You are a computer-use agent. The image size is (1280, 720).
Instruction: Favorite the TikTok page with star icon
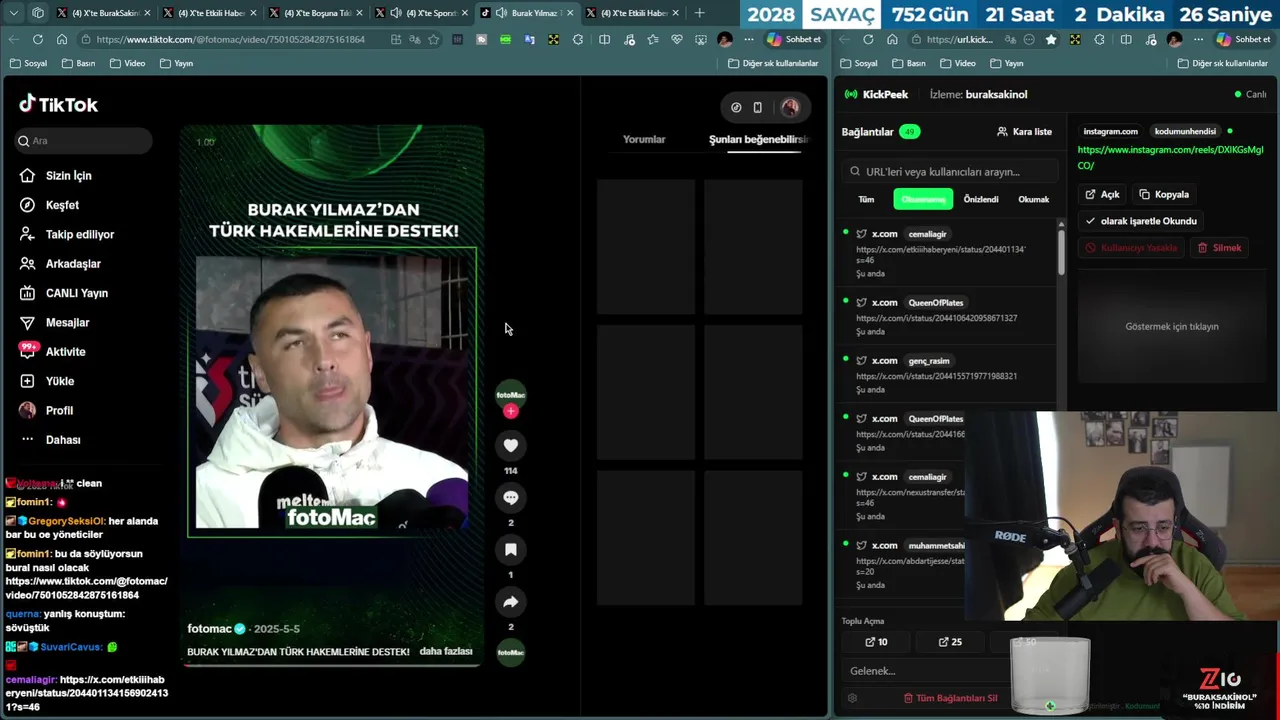433,39
